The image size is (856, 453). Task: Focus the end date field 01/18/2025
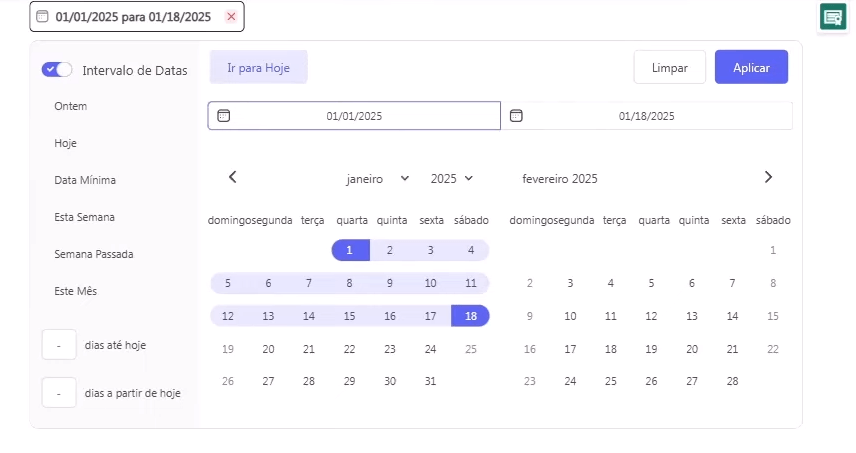[646, 116]
